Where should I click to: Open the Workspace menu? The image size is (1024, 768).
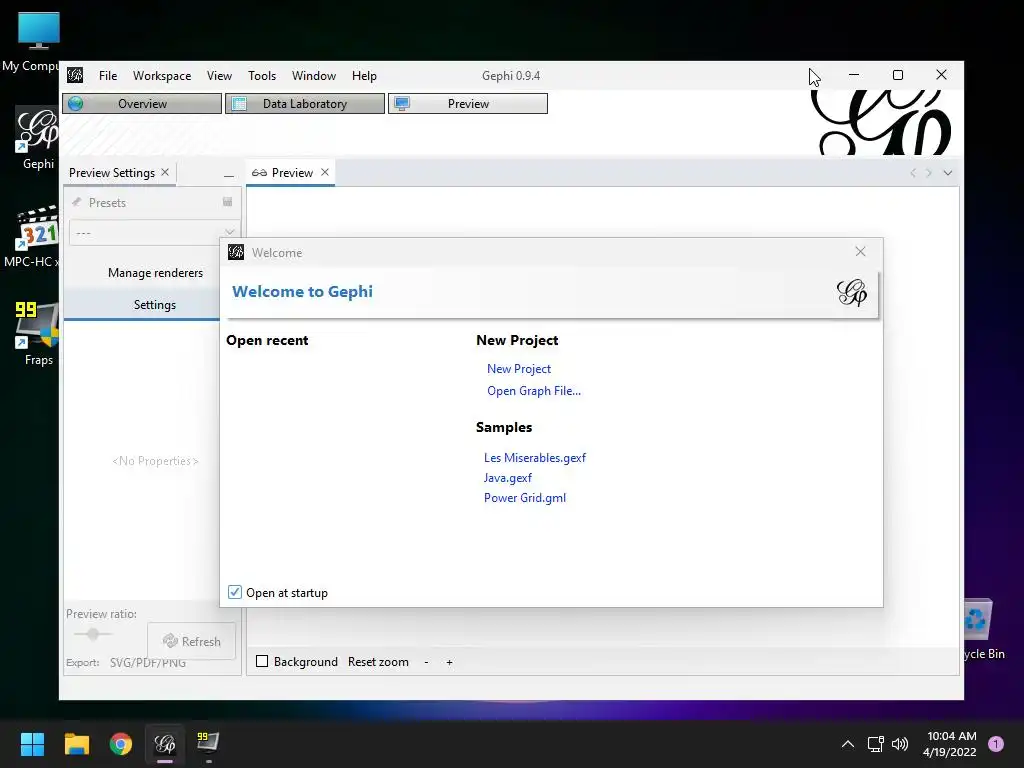pyautogui.click(x=162, y=76)
